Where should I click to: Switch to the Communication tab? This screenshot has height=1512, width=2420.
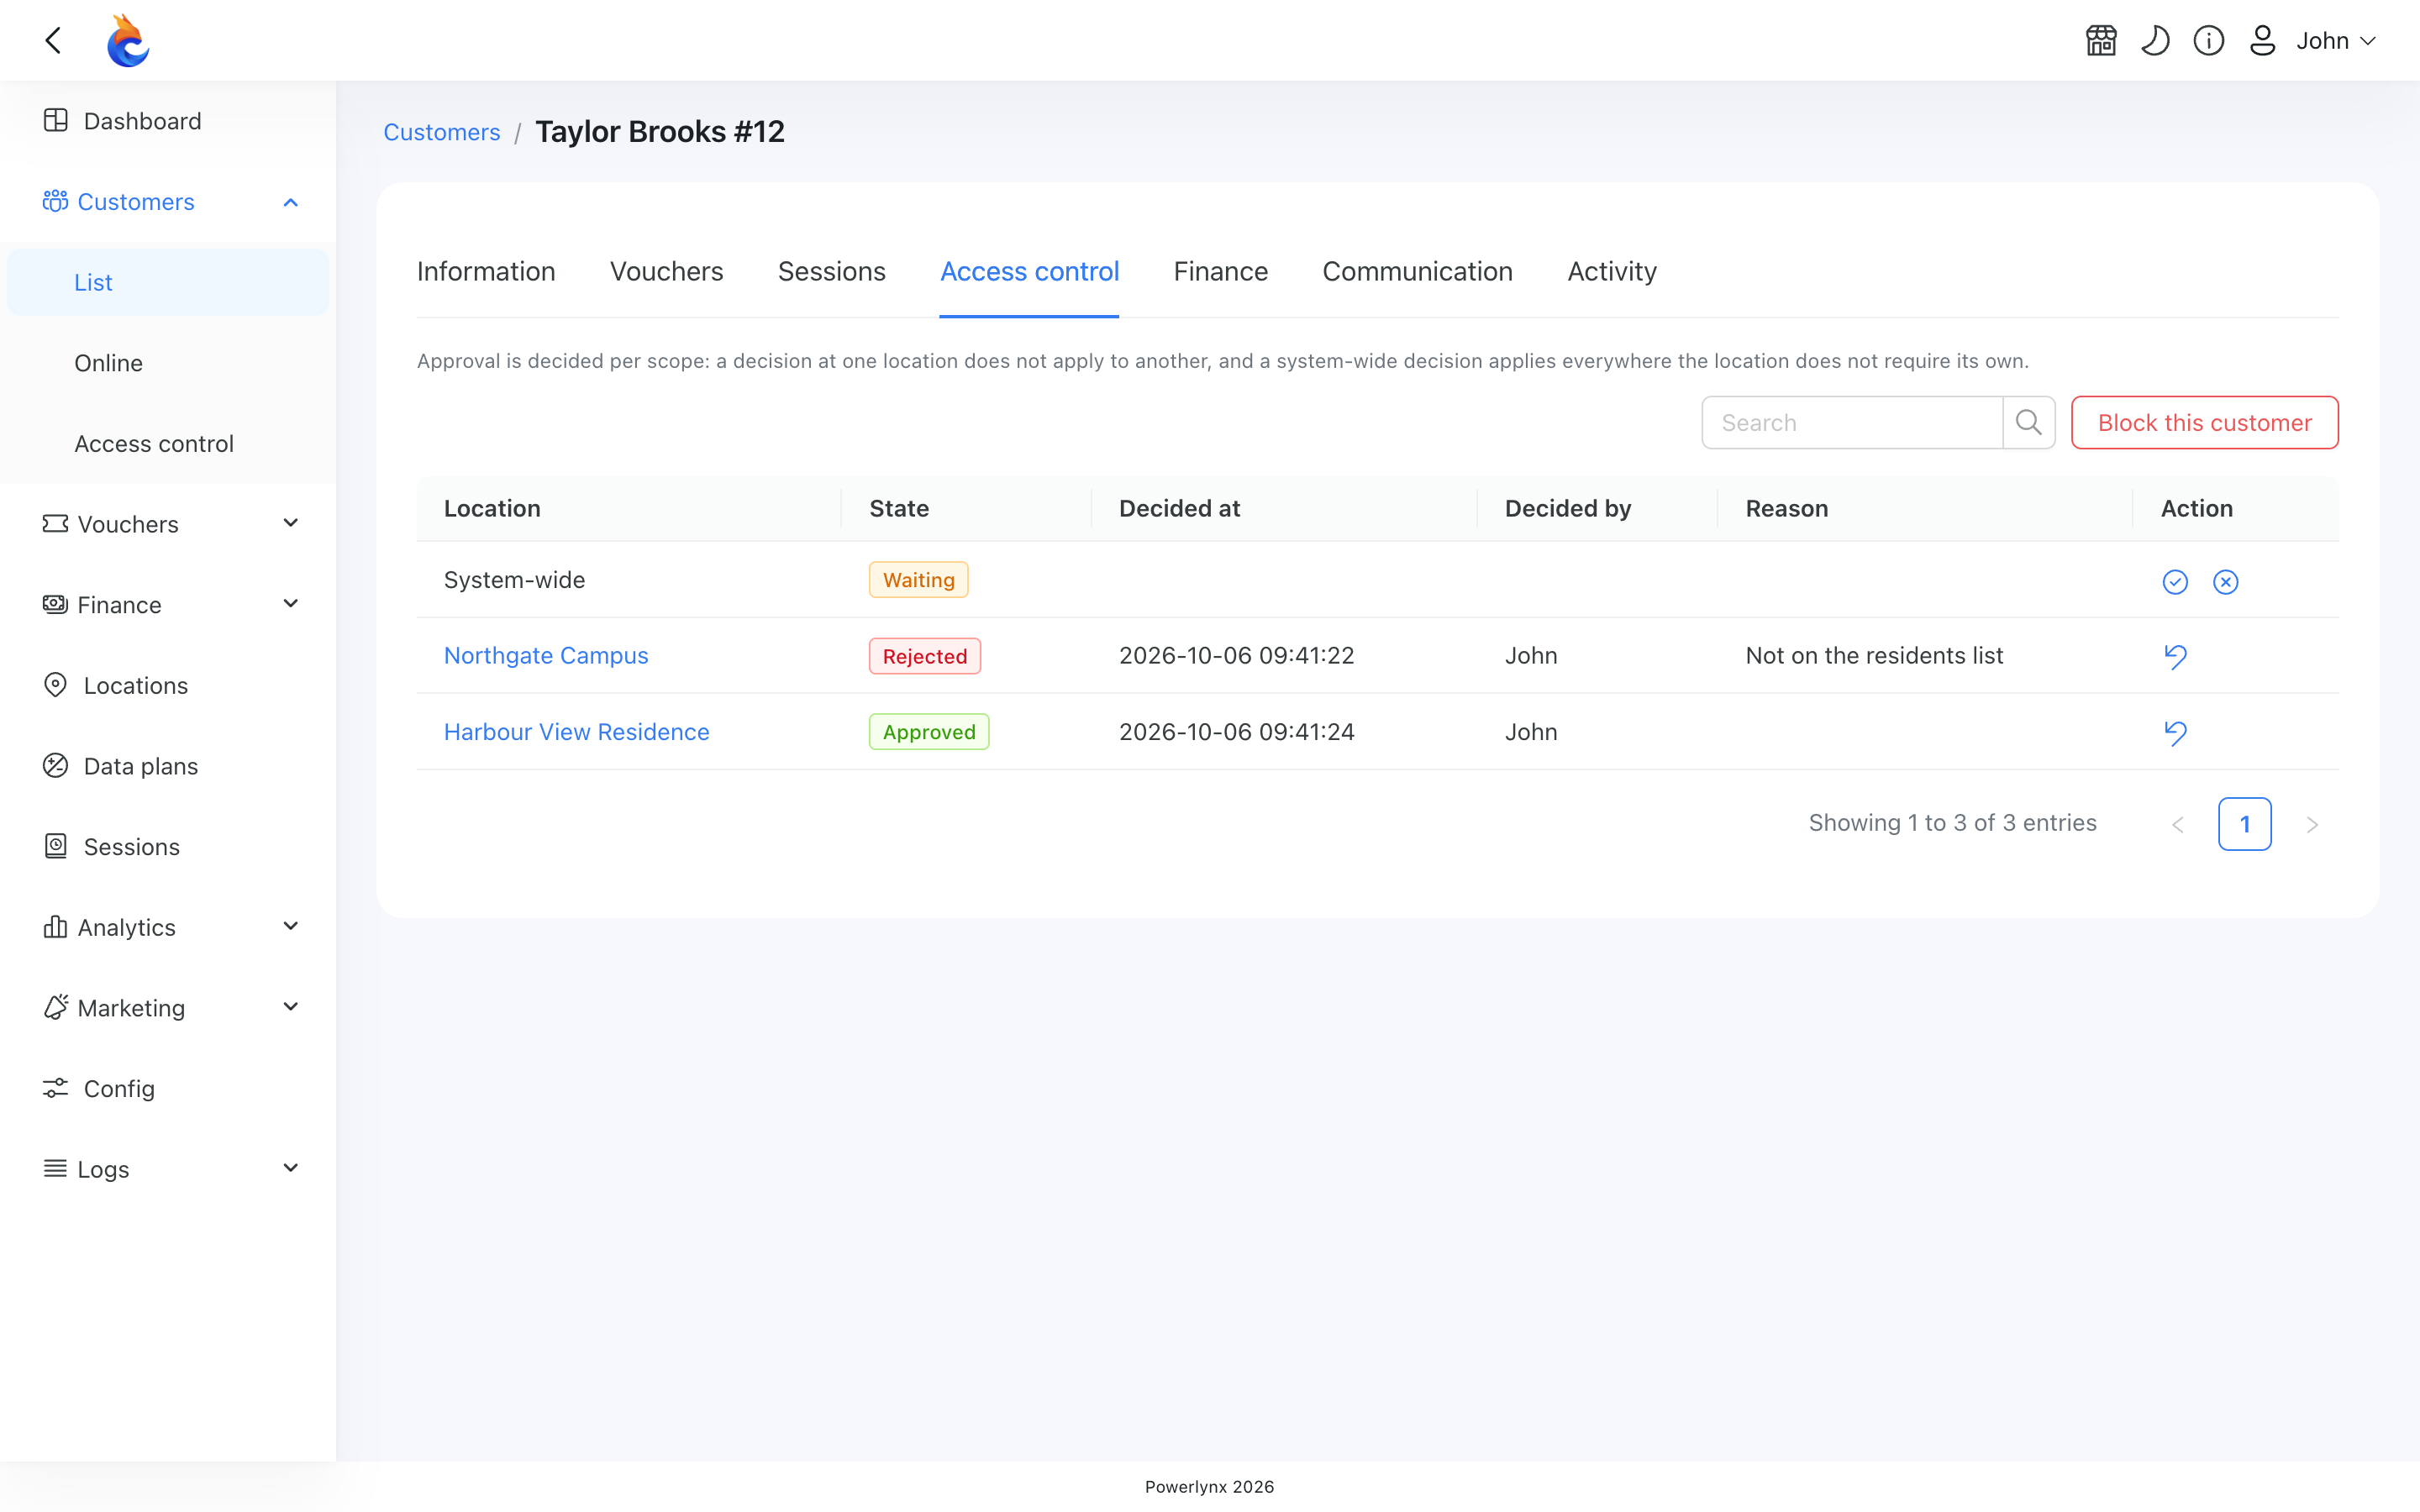(x=1417, y=271)
